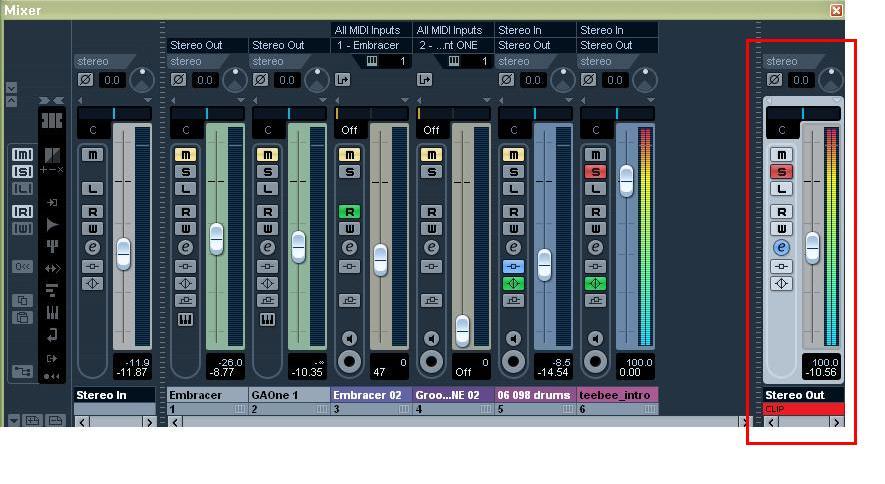Toggle global solo in the common panel

pos(22,171)
